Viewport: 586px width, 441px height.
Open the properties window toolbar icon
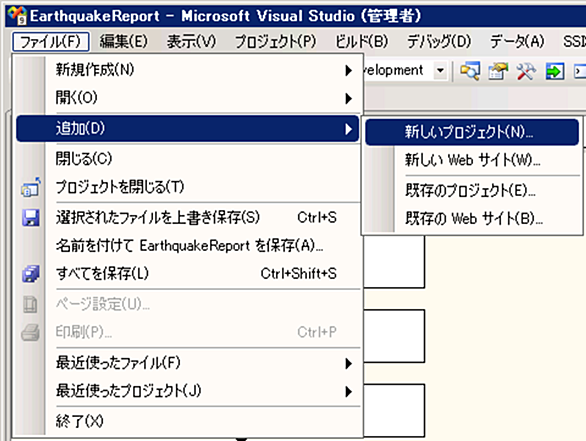tap(498, 70)
